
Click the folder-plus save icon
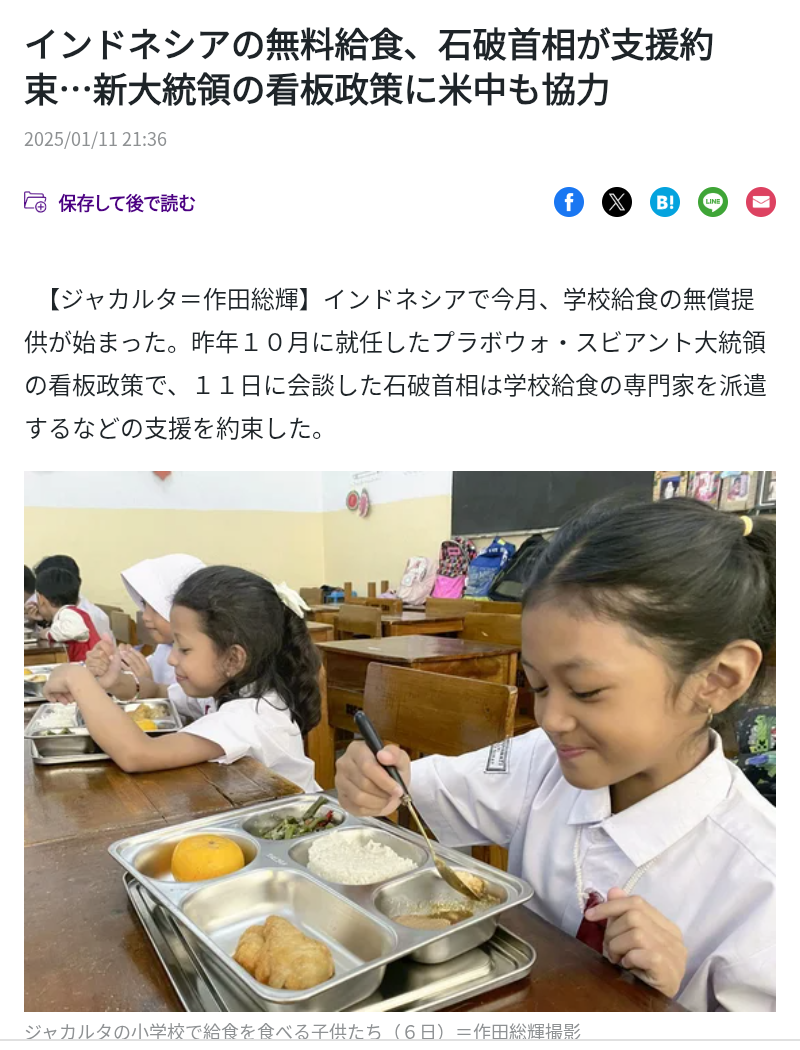(35, 202)
